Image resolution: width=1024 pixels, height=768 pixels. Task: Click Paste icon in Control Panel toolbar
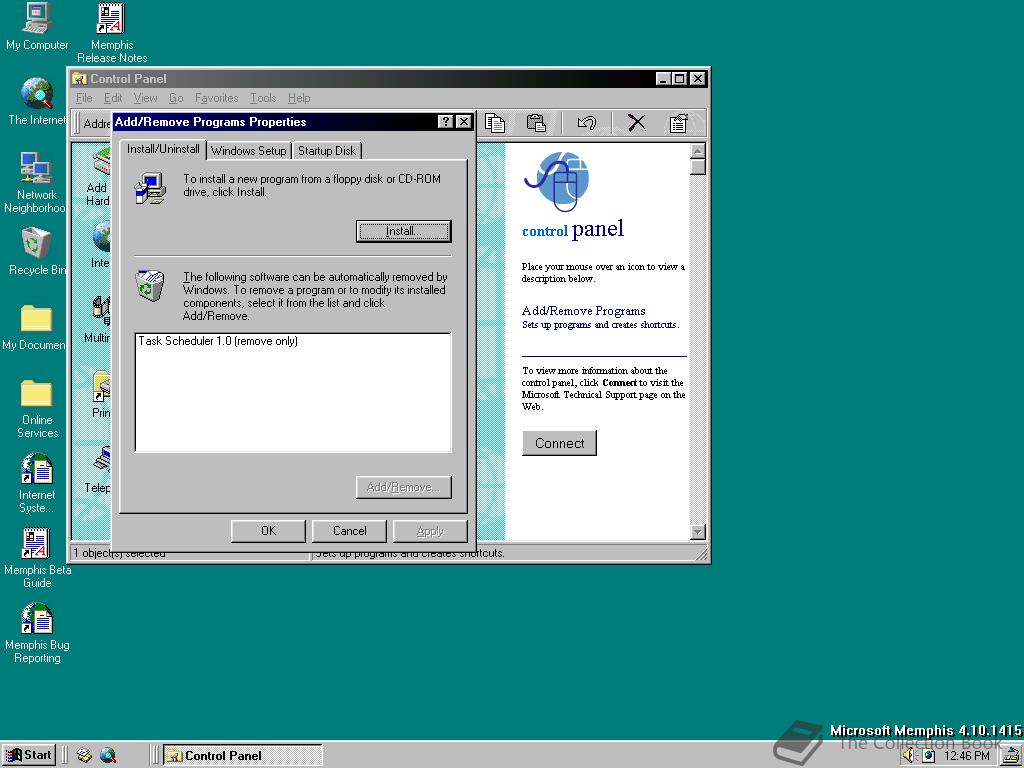(x=536, y=123)
